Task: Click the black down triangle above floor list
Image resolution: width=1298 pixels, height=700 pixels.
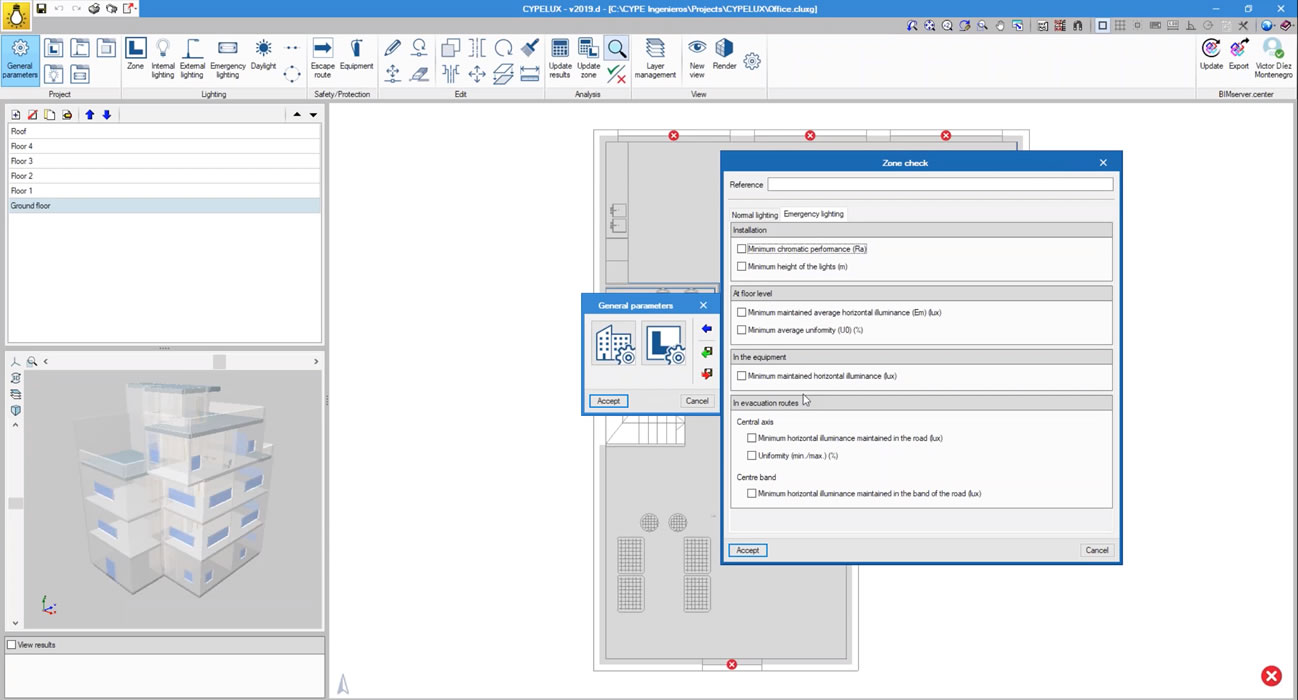Action: (x=313, y=115)
